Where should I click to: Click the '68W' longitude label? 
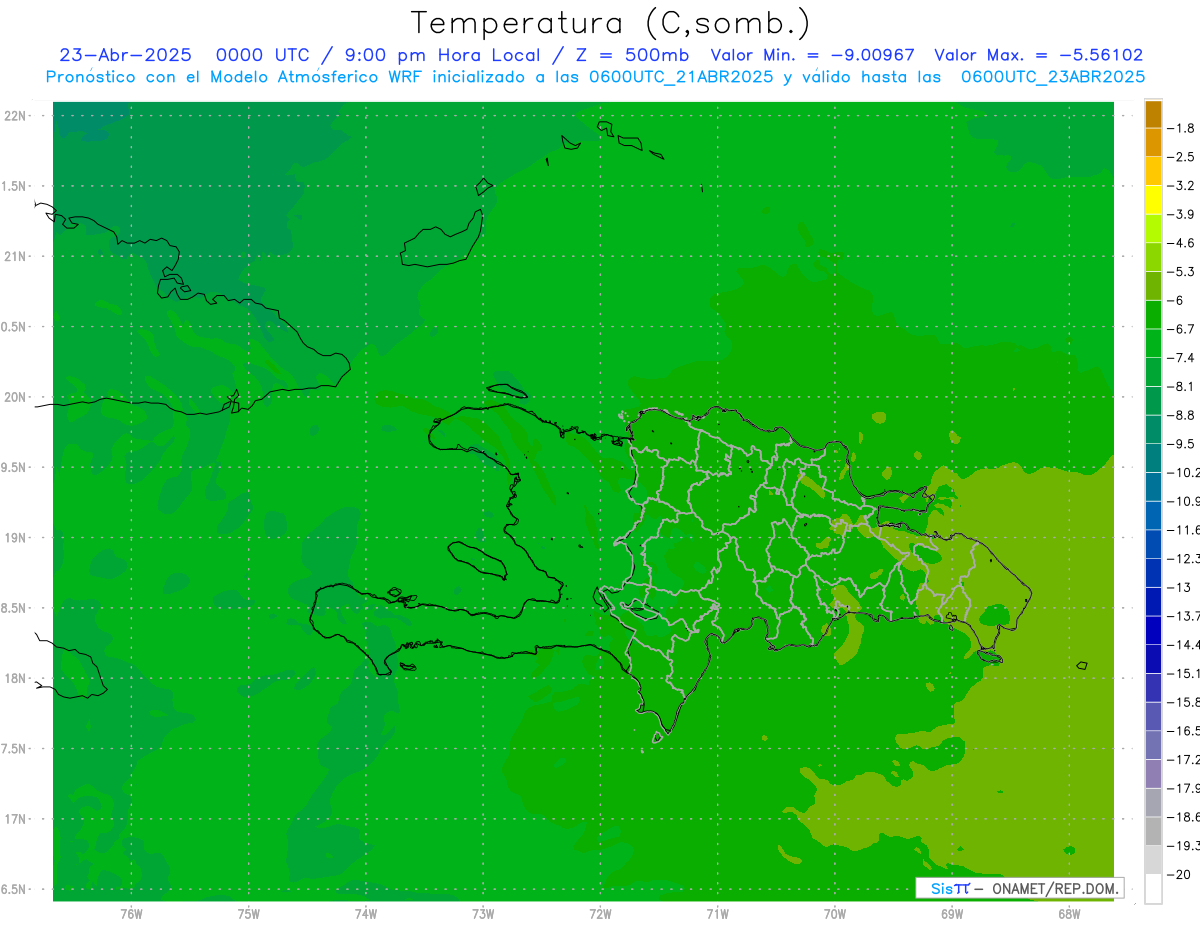click(x=1069, y=913)
